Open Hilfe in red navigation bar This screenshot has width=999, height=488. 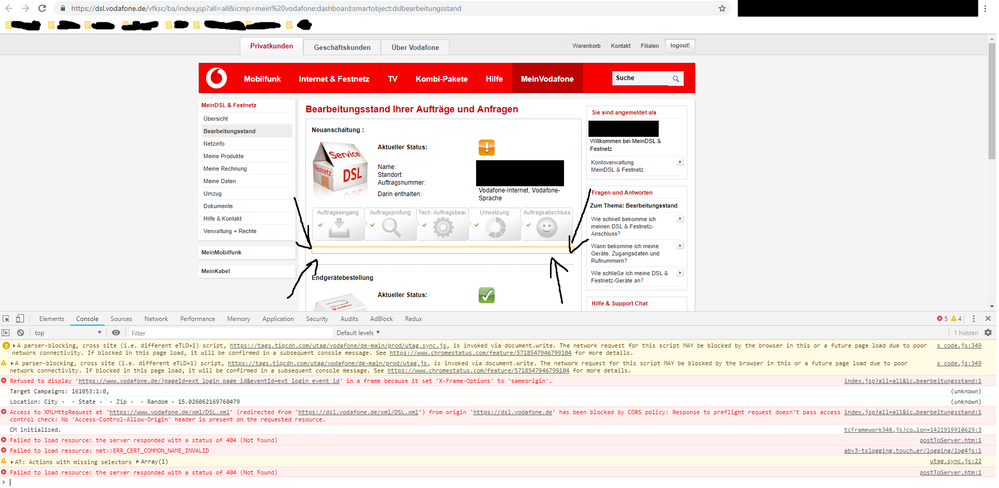tap(494, 79)
